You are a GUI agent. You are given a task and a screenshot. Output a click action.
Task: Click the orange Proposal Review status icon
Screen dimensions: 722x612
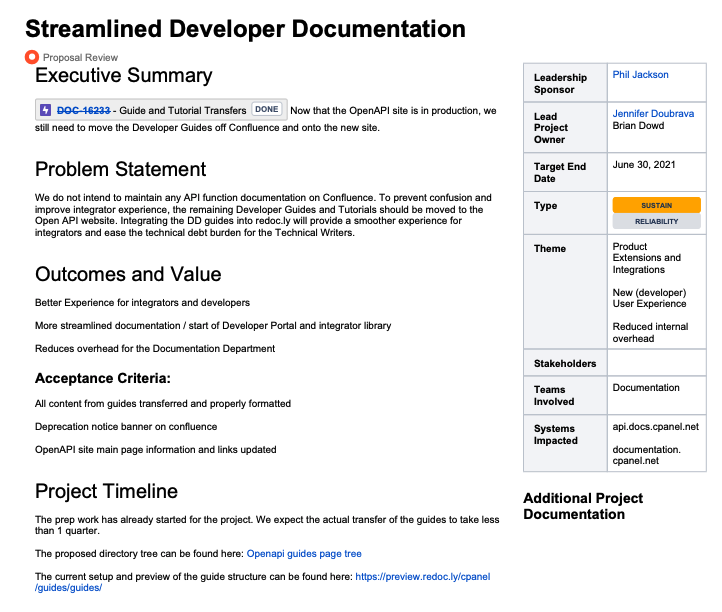pyautogui.click(x=32, y=57)
